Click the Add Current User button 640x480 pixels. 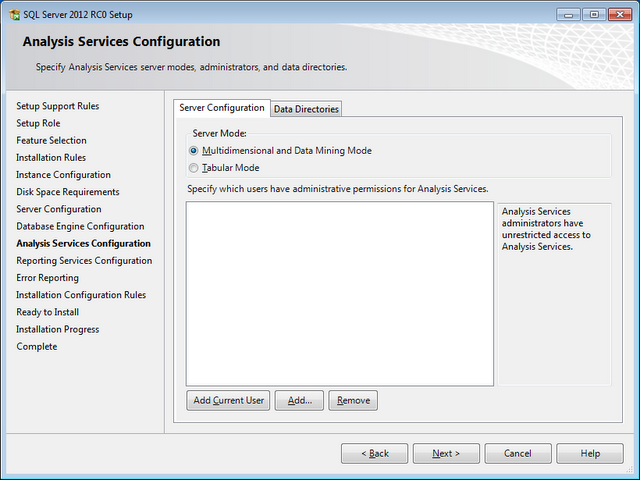[228, 400]
